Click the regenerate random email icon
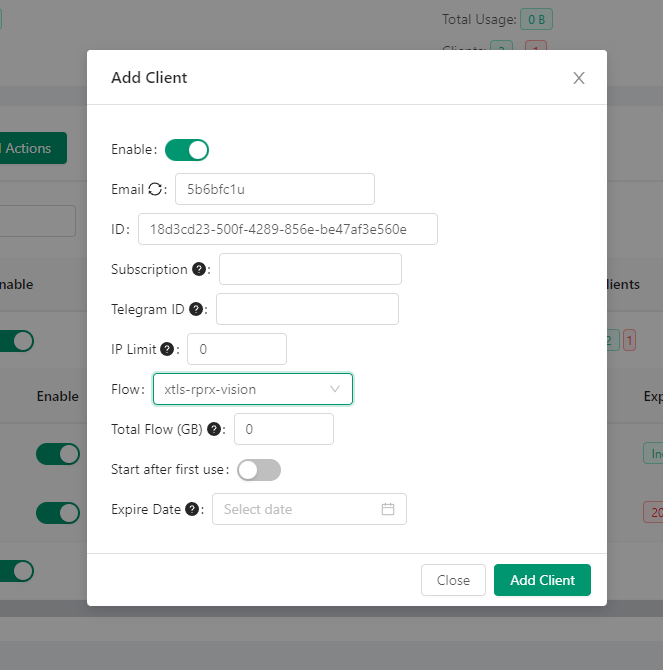 (154, 189)
